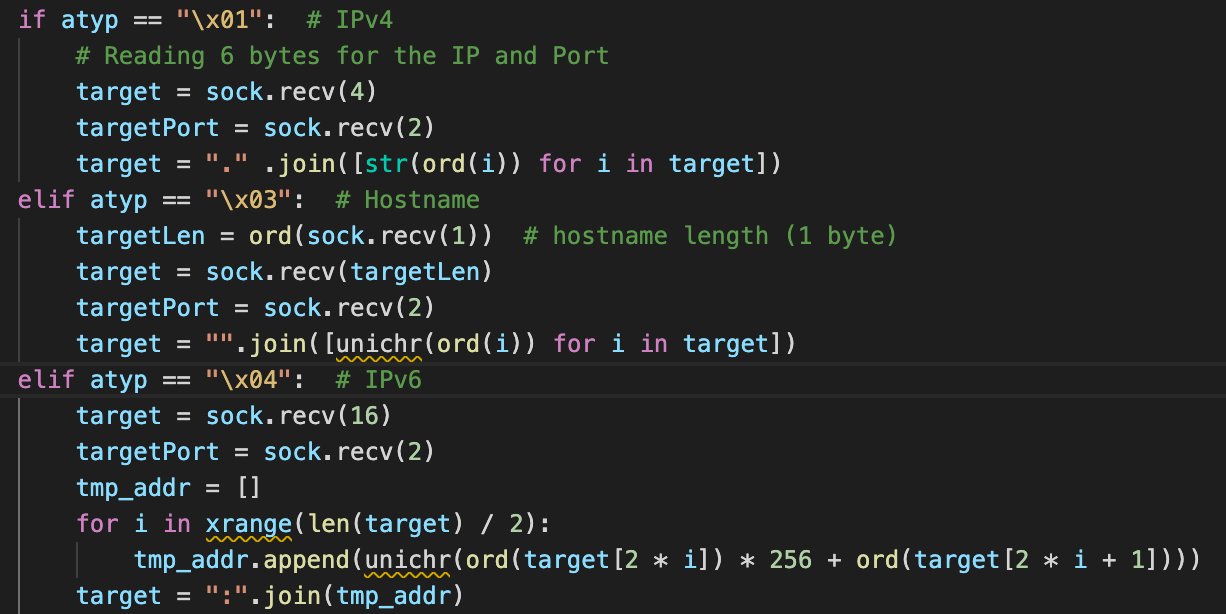
Task: Click the targetLen variable assignment
Action: click(x=126, y=236)
